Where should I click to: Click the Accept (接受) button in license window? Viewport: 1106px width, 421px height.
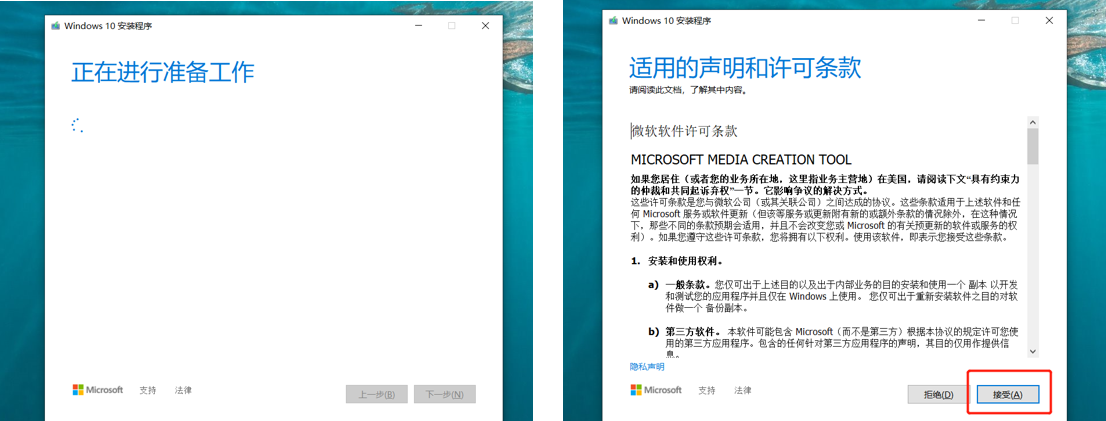click(x=1008, y=394)
